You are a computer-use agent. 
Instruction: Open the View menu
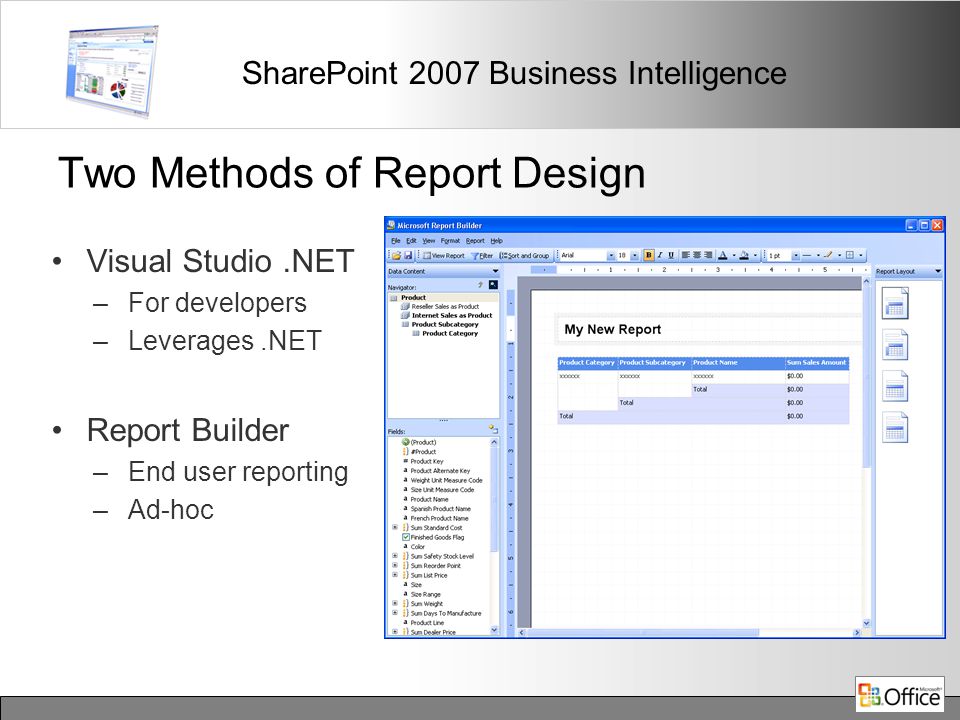pyautogui.click(x=429, y=241)
